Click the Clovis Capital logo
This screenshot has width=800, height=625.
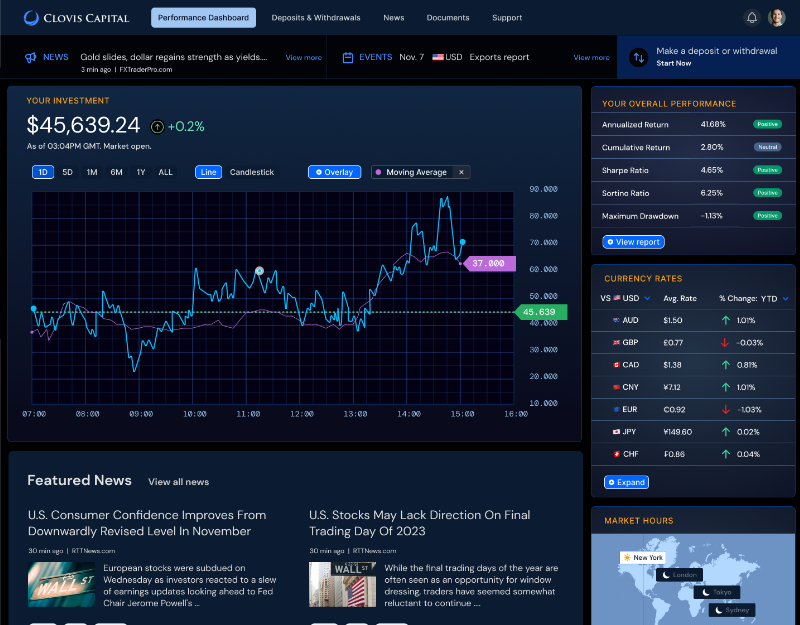(76, 18)
